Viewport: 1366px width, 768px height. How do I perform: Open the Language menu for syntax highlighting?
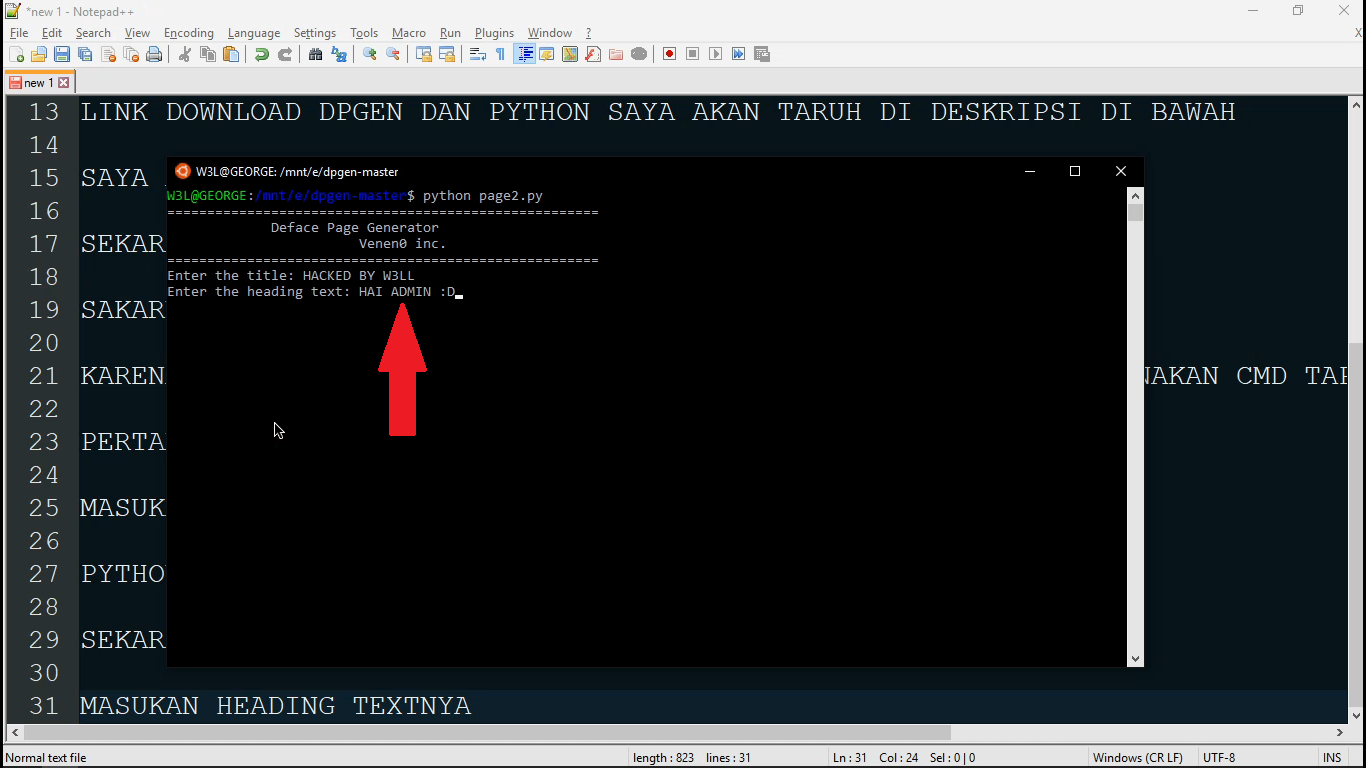pyautogui.click(x=253, y=32)
